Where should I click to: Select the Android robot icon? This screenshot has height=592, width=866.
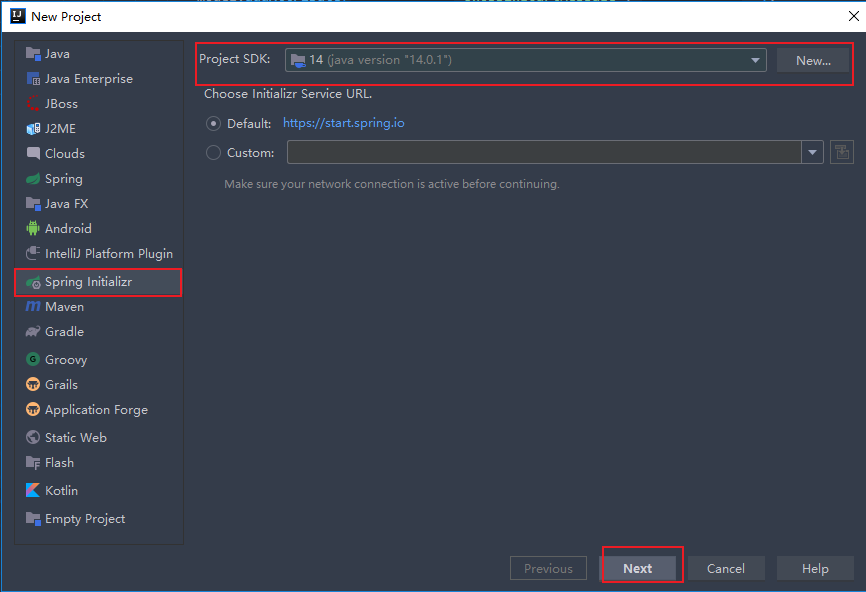pyautogui.click(x=33, y=228)
